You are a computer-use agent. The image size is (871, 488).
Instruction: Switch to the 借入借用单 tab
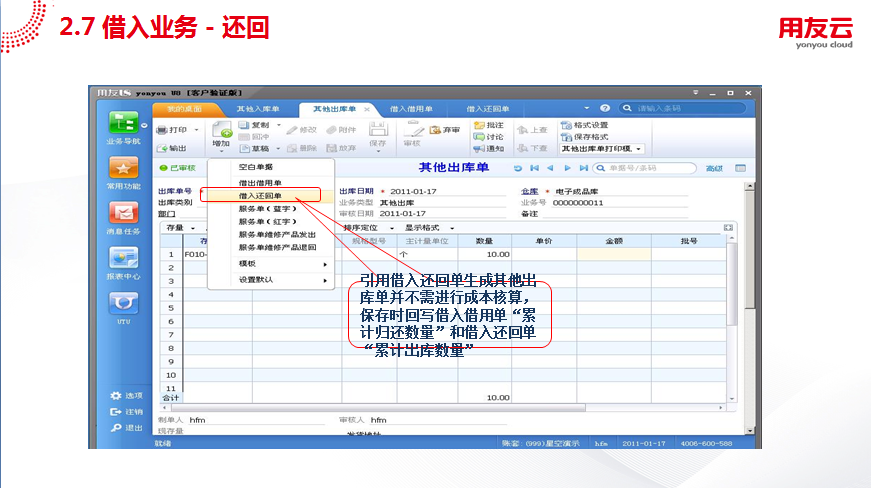point(411,109)
